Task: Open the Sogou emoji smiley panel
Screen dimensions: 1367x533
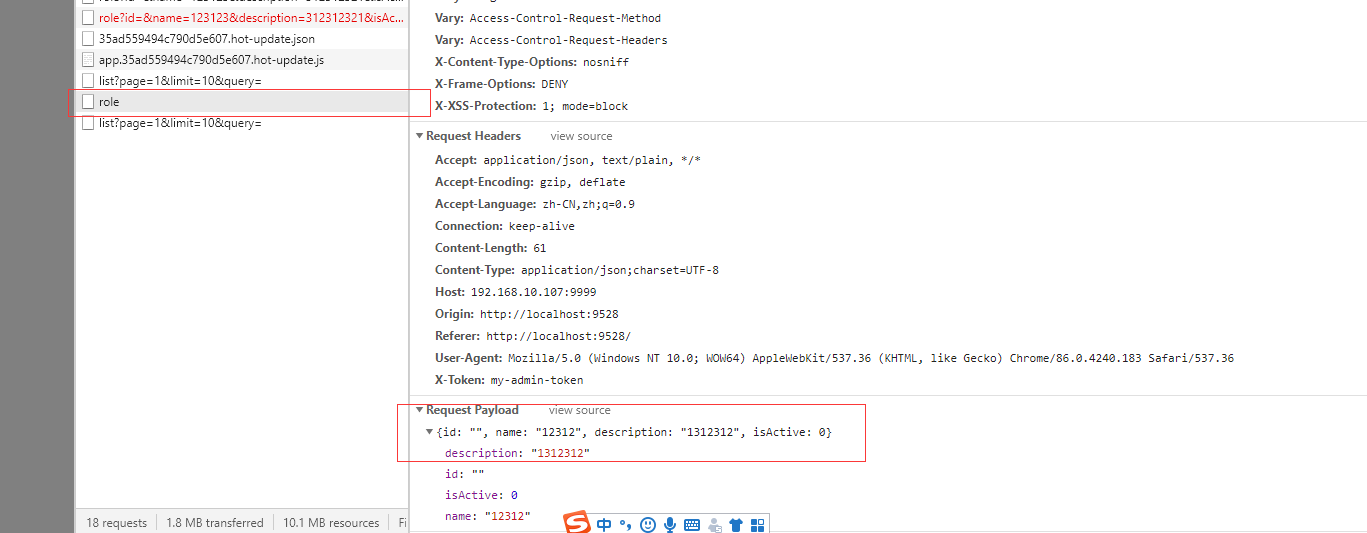Action: [x=648, y=524]
